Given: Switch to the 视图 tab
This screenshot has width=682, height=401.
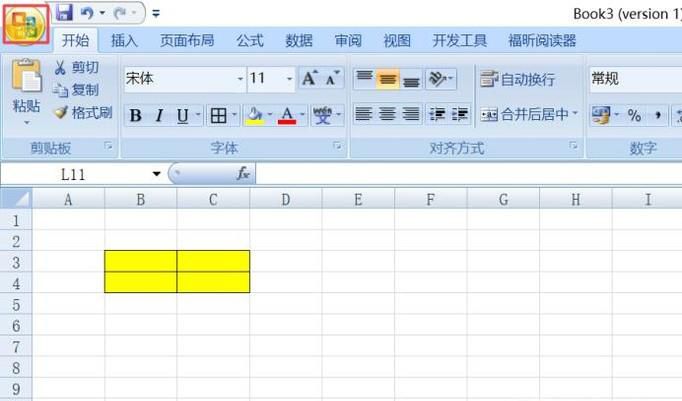Looking at the screenshot, I should 397,40.
